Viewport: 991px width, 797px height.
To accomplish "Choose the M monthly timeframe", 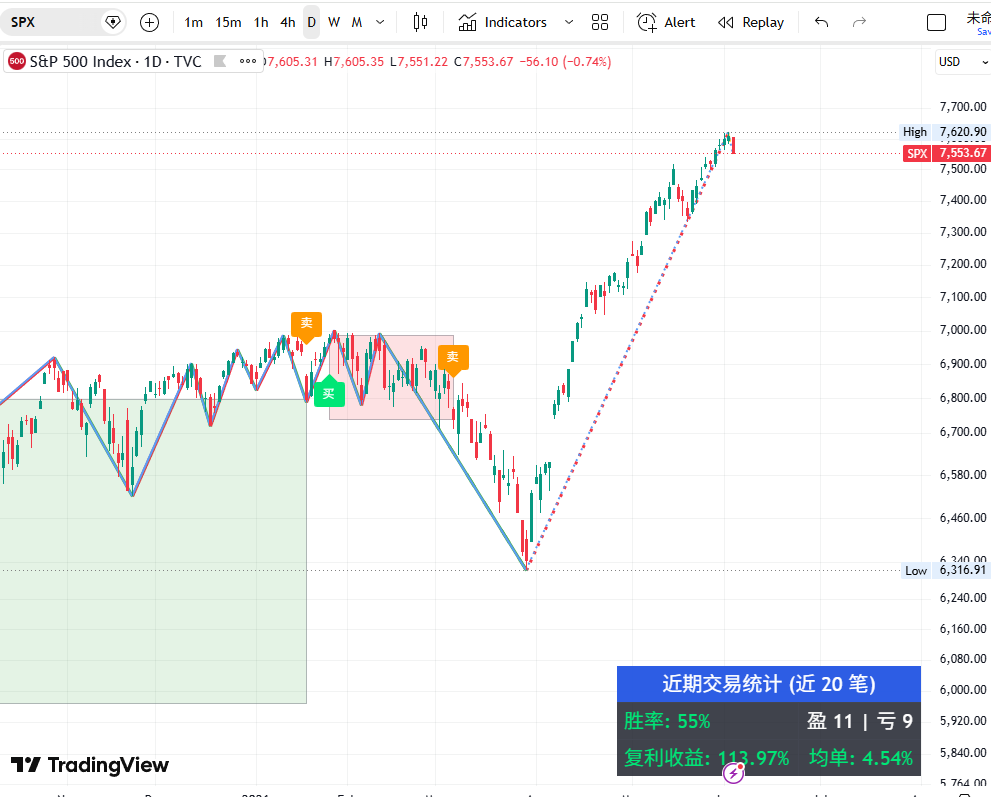I will coord(357,22).
